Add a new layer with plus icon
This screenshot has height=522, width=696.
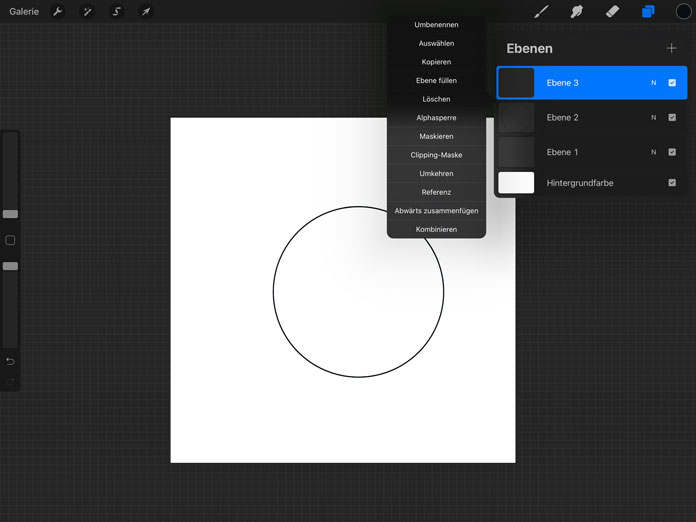point(671,48)
